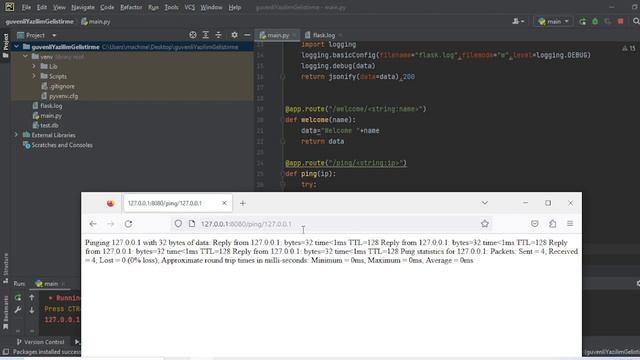Select Scratches and Consoles node

[x=58, y=145]
